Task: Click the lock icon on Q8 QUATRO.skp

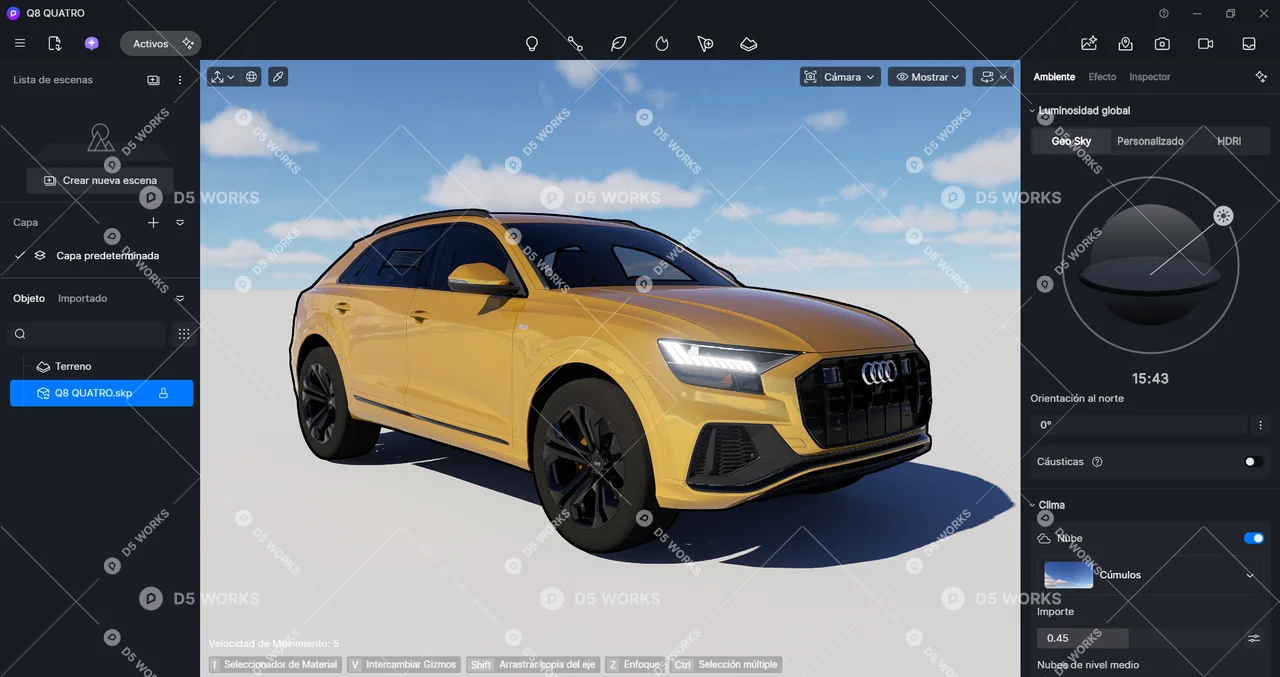Action: [163, 393]
